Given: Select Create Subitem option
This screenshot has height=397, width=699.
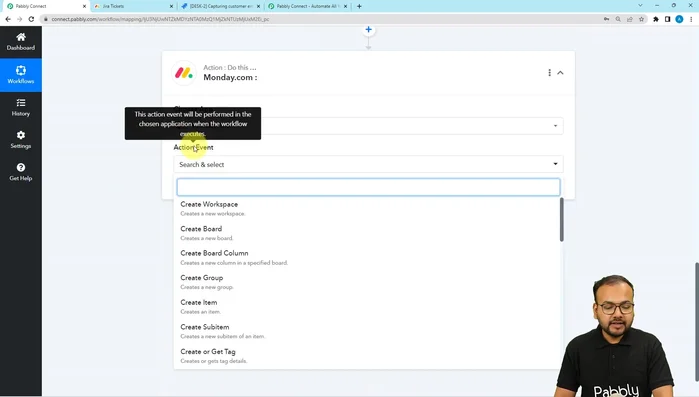Looking at the screenshot, I should [x=368, y=331].
